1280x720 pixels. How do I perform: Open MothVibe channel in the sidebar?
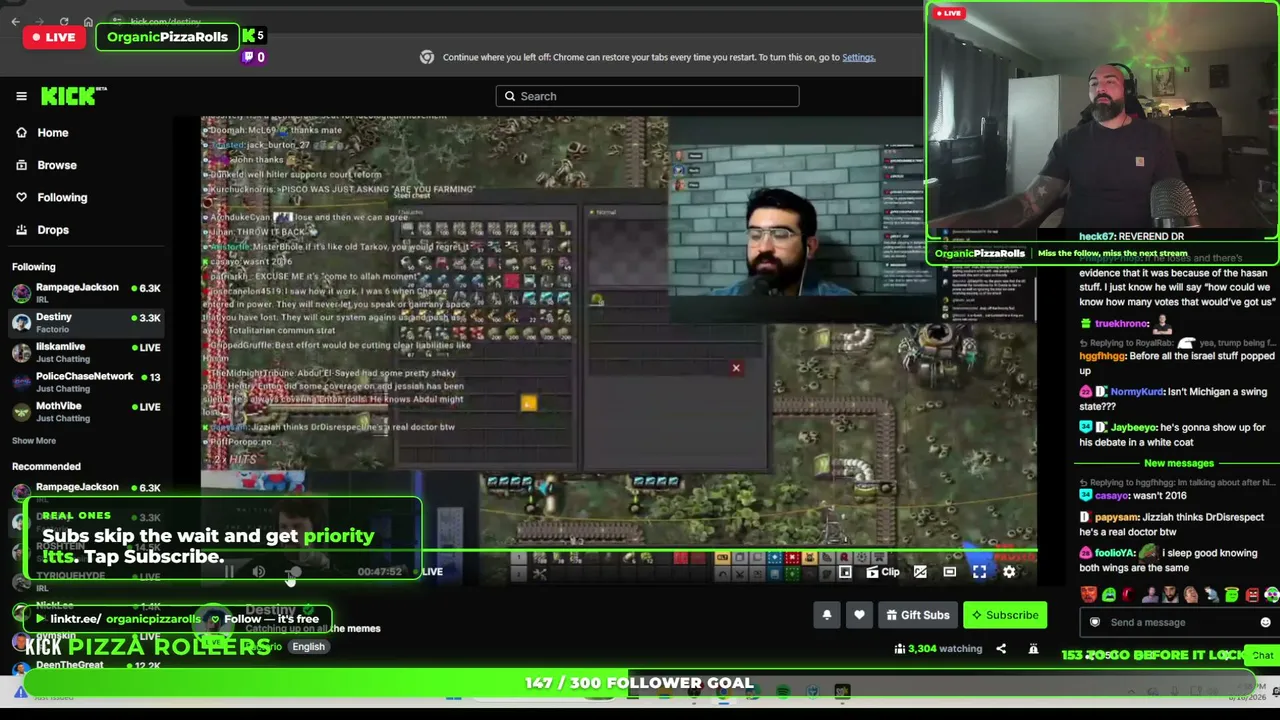coord(86,412)
